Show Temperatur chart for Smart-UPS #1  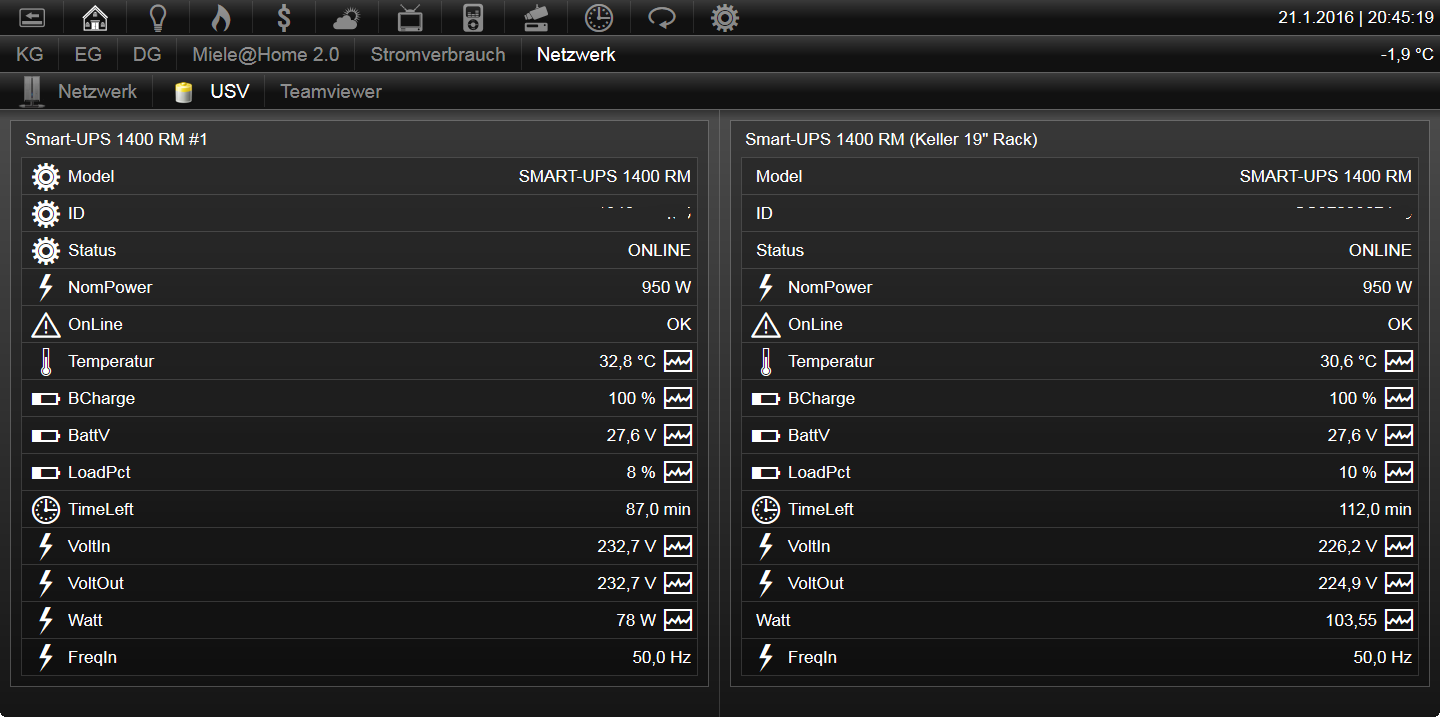(x=678, y=361)
